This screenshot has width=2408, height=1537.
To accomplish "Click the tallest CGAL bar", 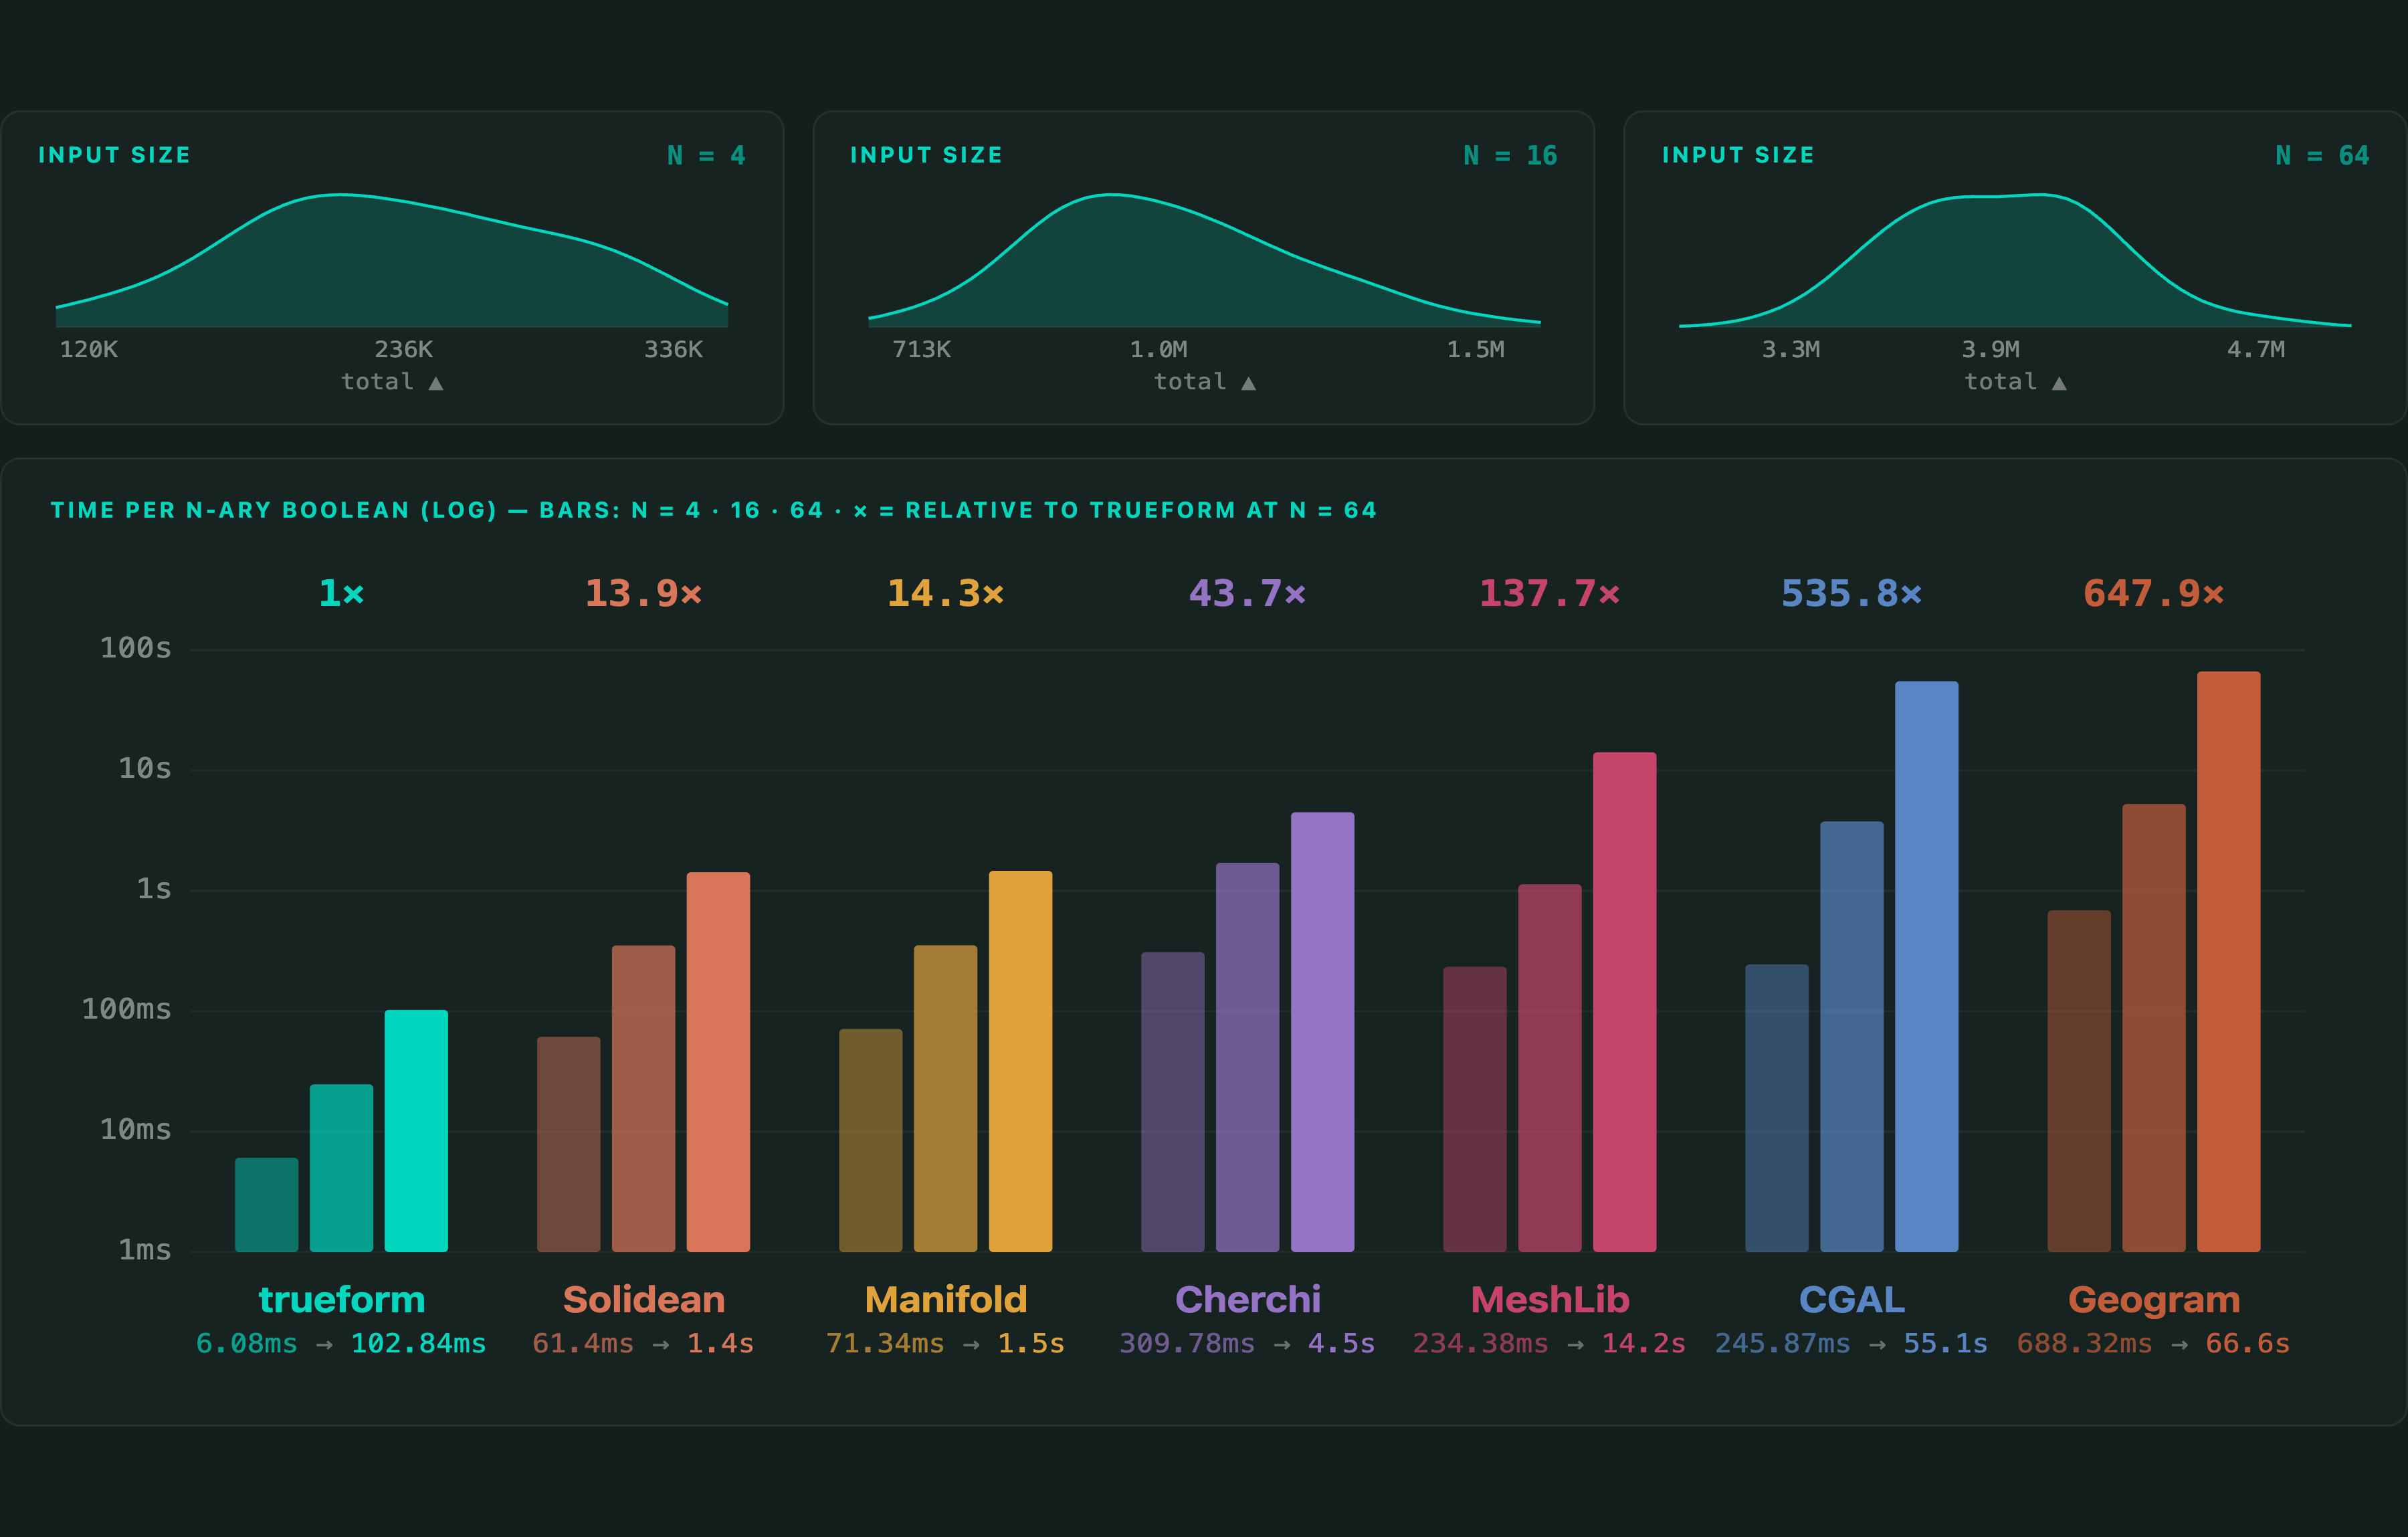I will [1926, 966].
